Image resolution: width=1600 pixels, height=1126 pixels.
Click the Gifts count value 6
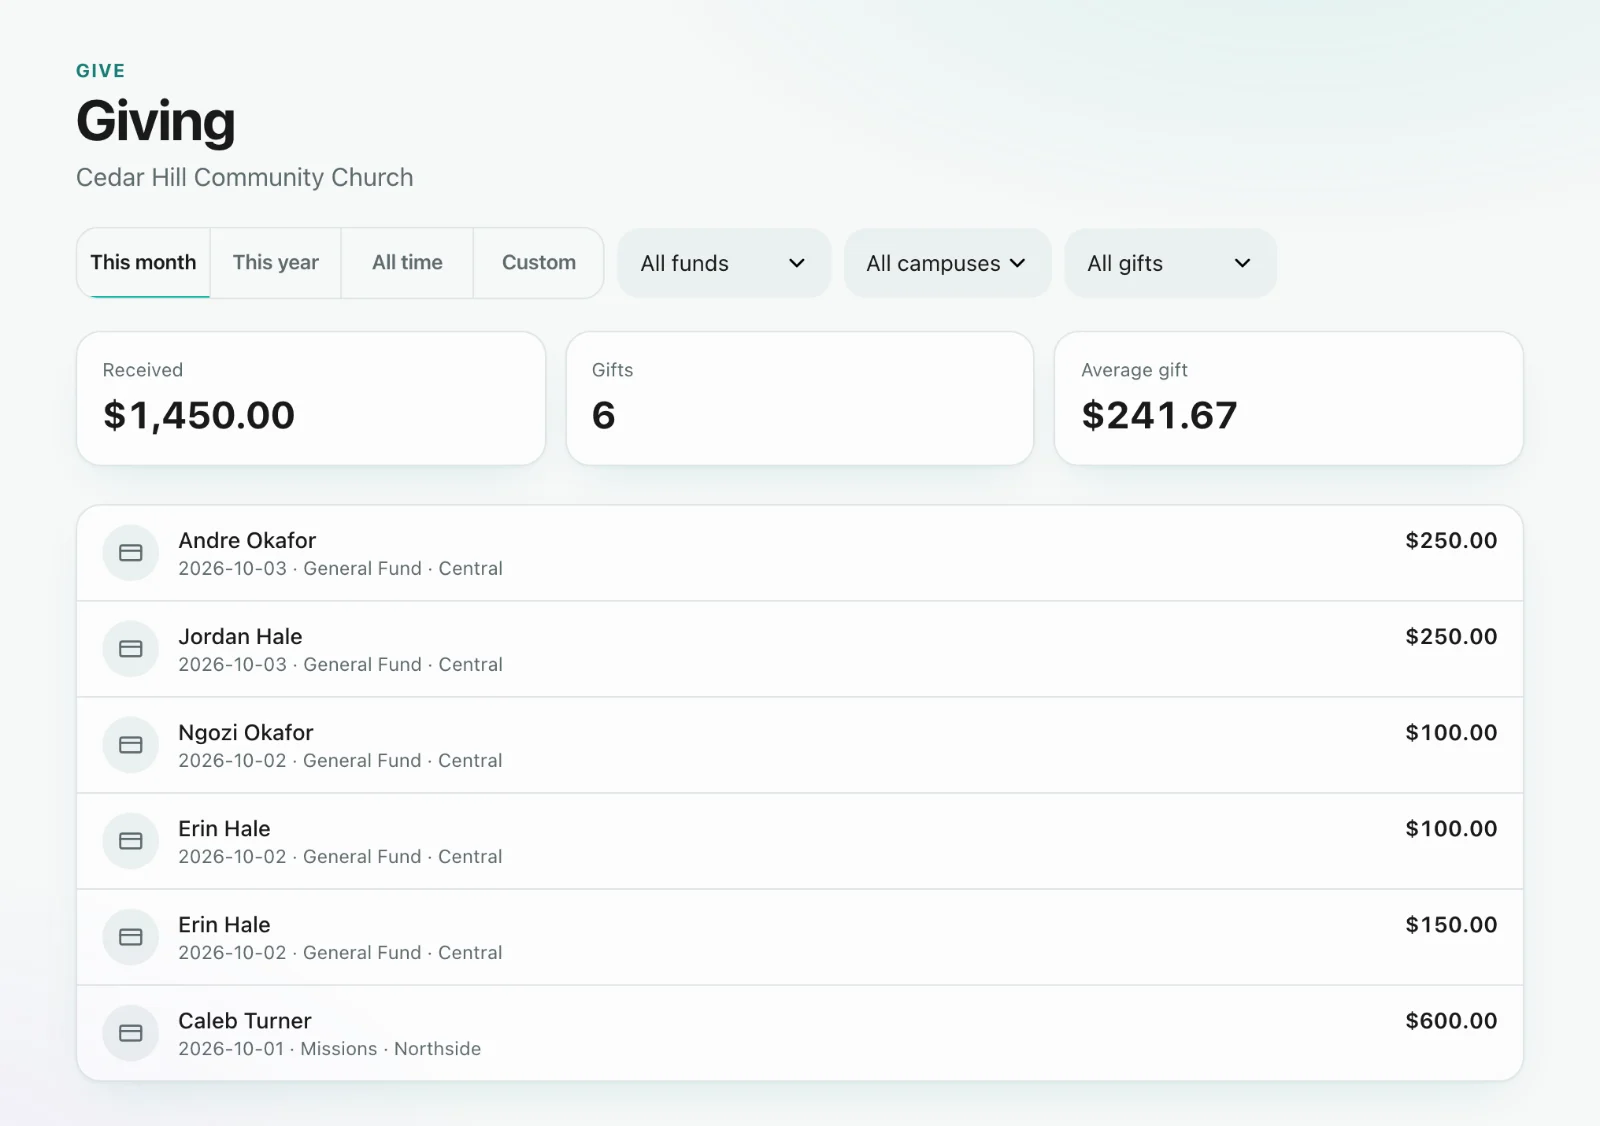click(604, 416)
